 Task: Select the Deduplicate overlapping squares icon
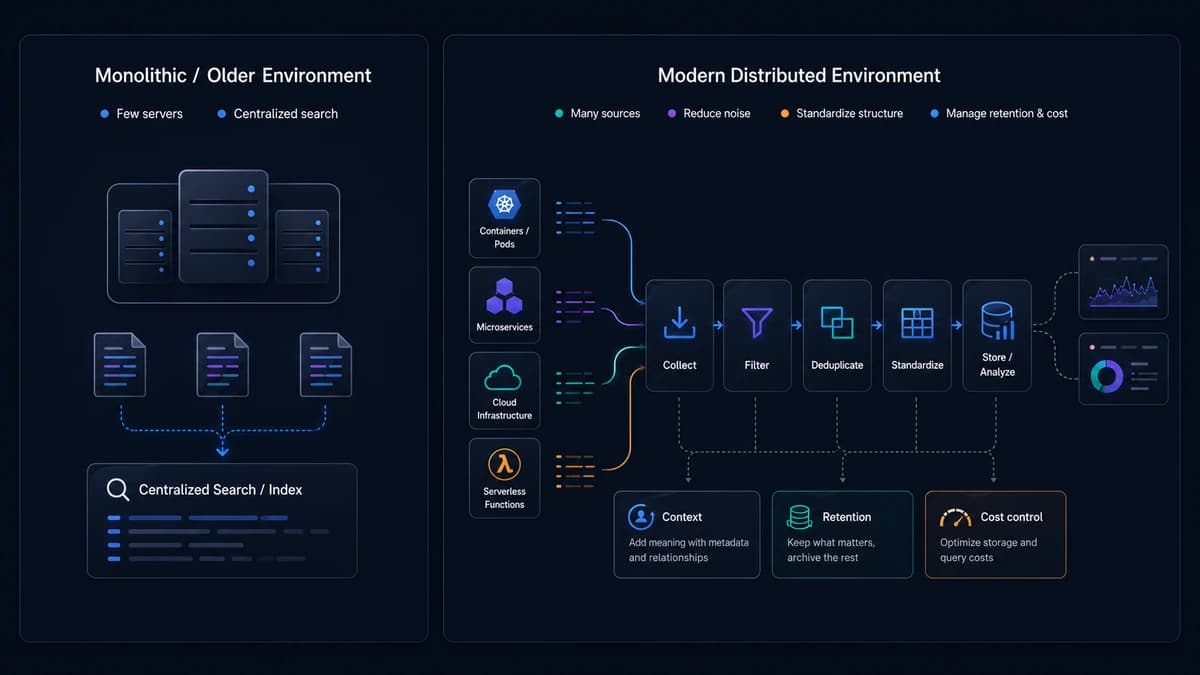pyautogui.click(x=836, y=322)
